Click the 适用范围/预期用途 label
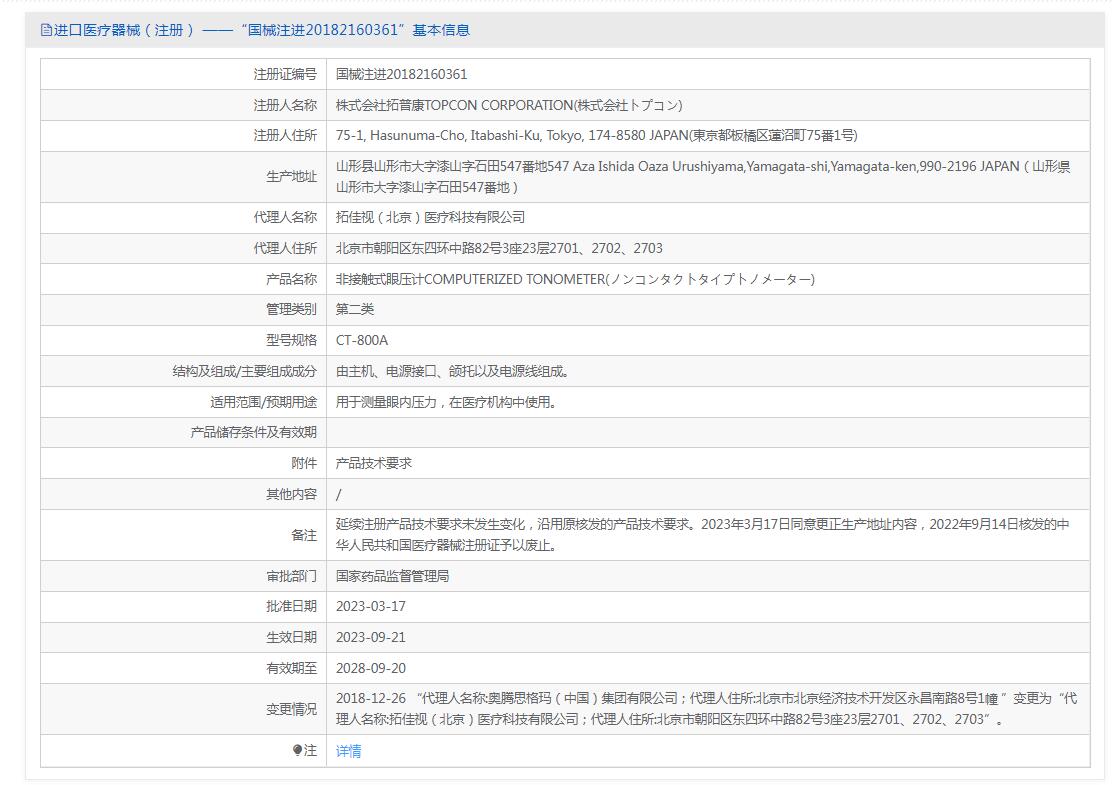 coord(263,402)
